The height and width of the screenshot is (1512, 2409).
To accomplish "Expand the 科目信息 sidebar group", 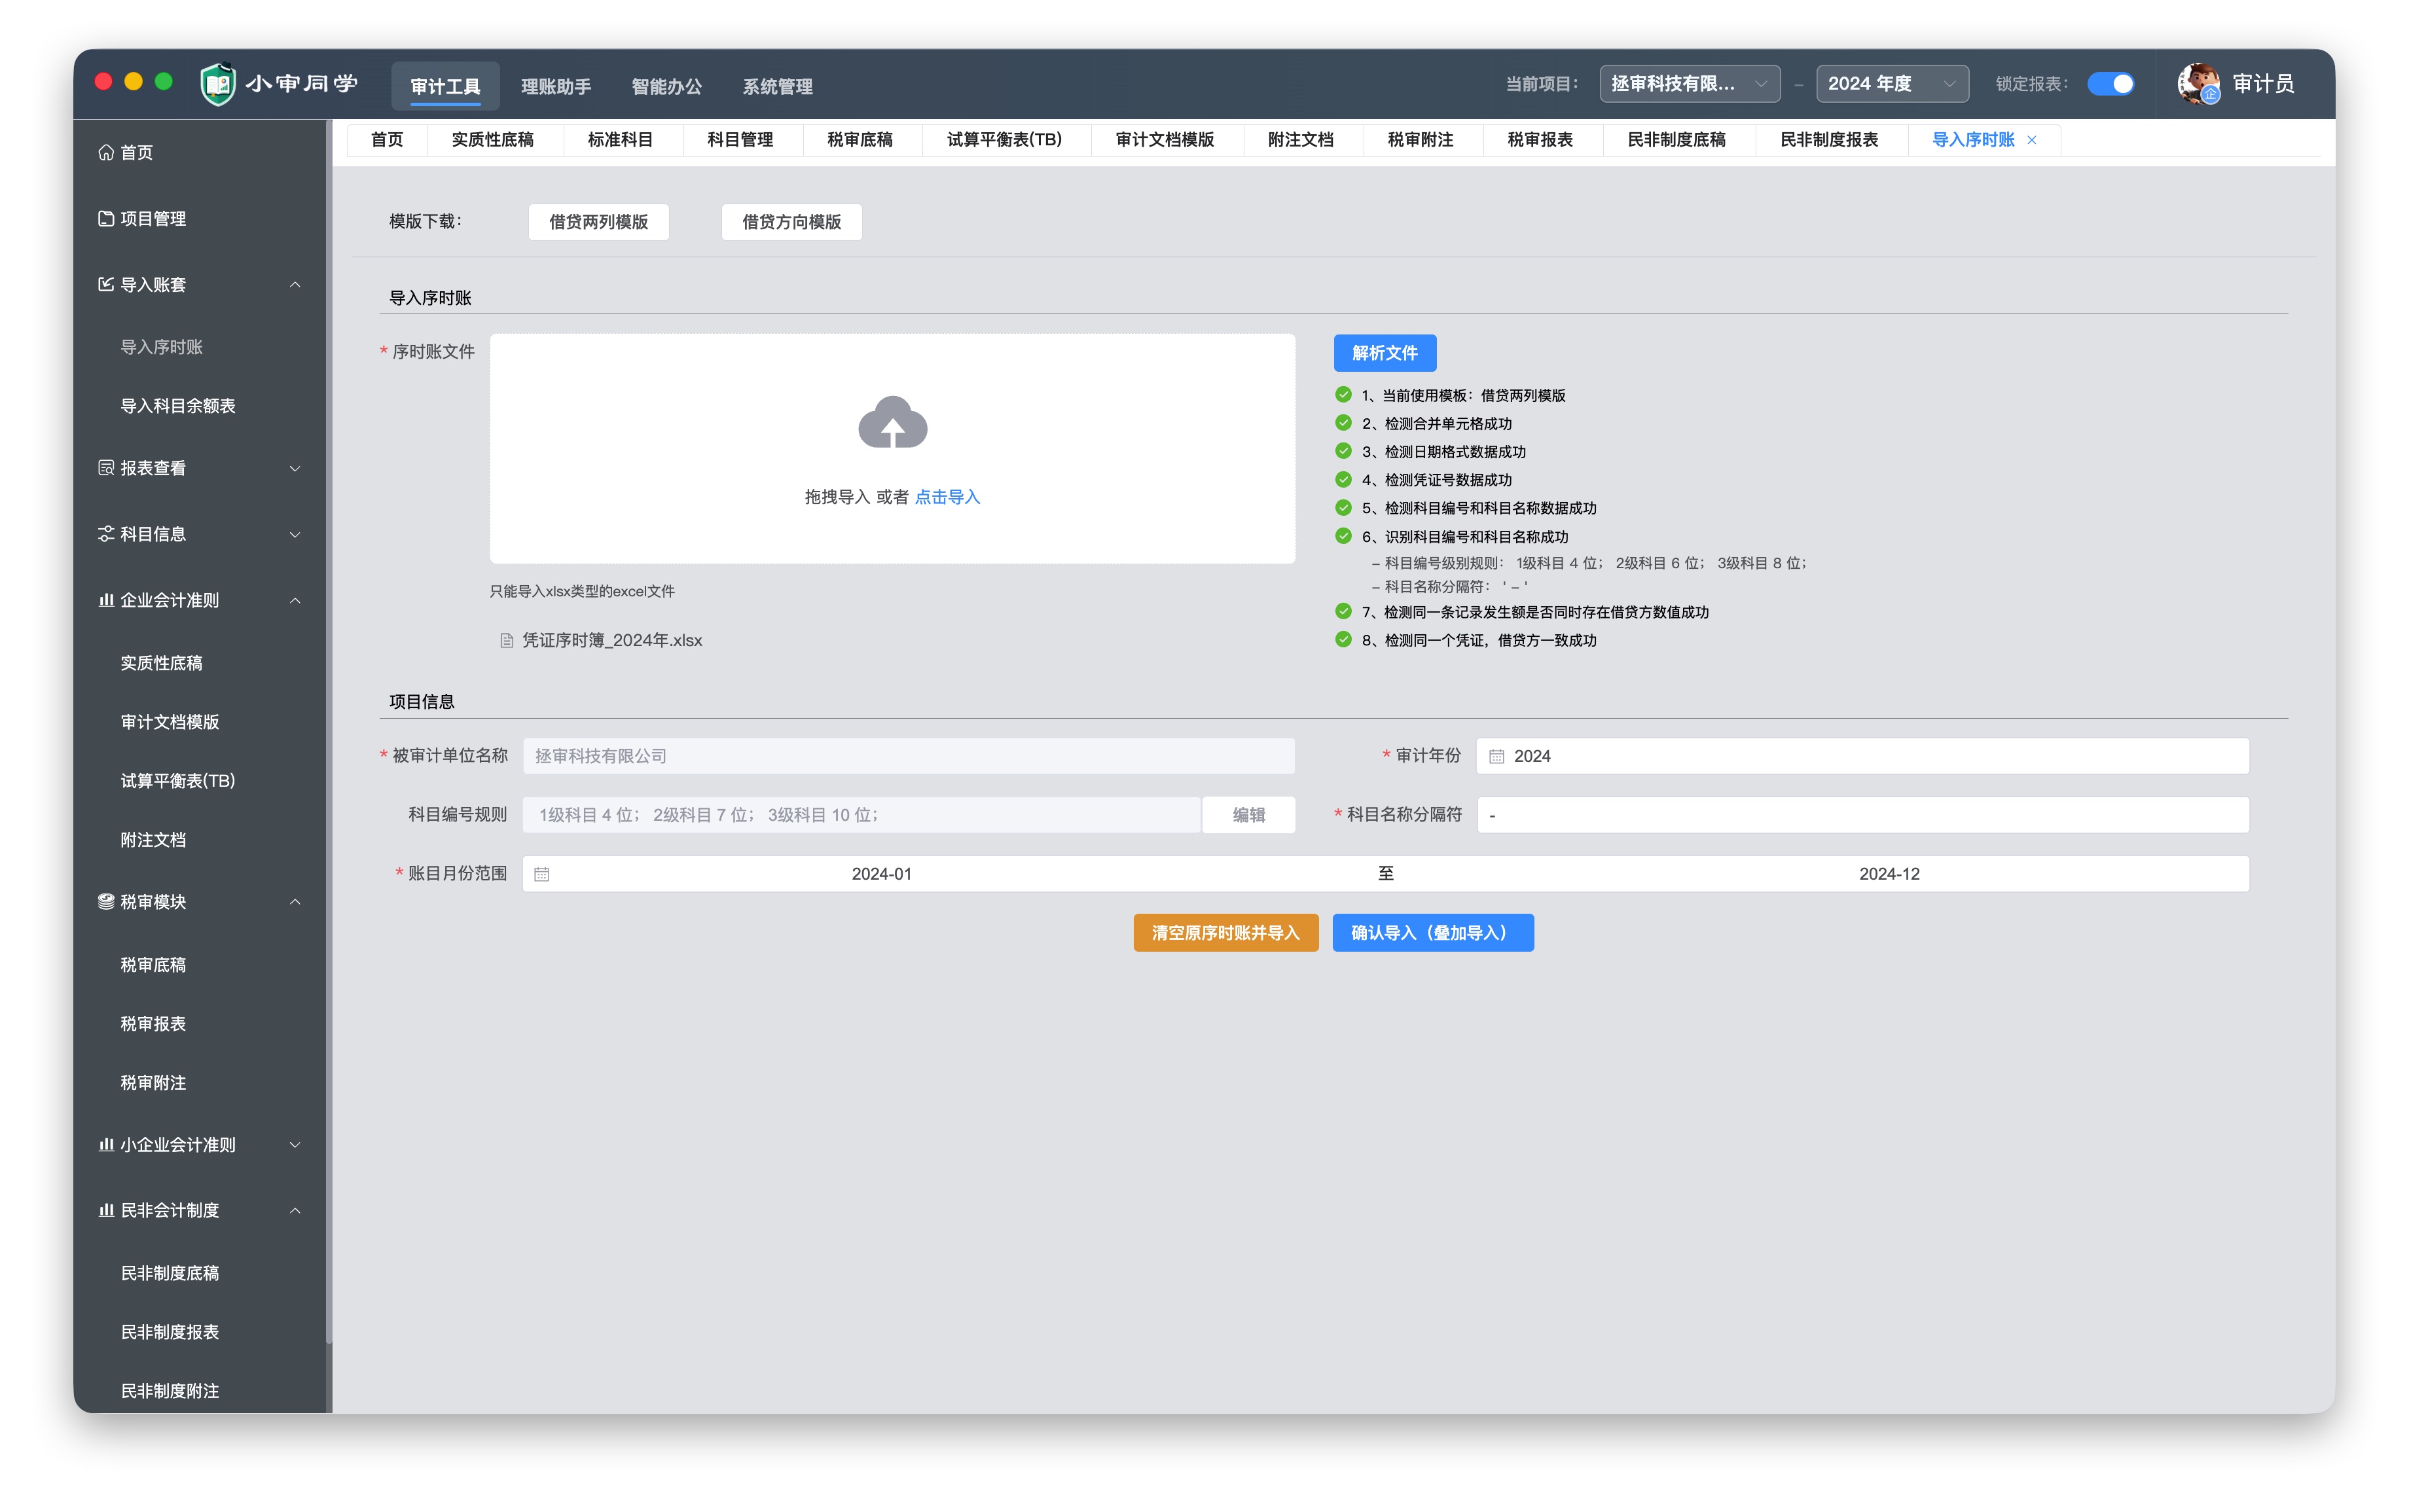I will 295,534.
